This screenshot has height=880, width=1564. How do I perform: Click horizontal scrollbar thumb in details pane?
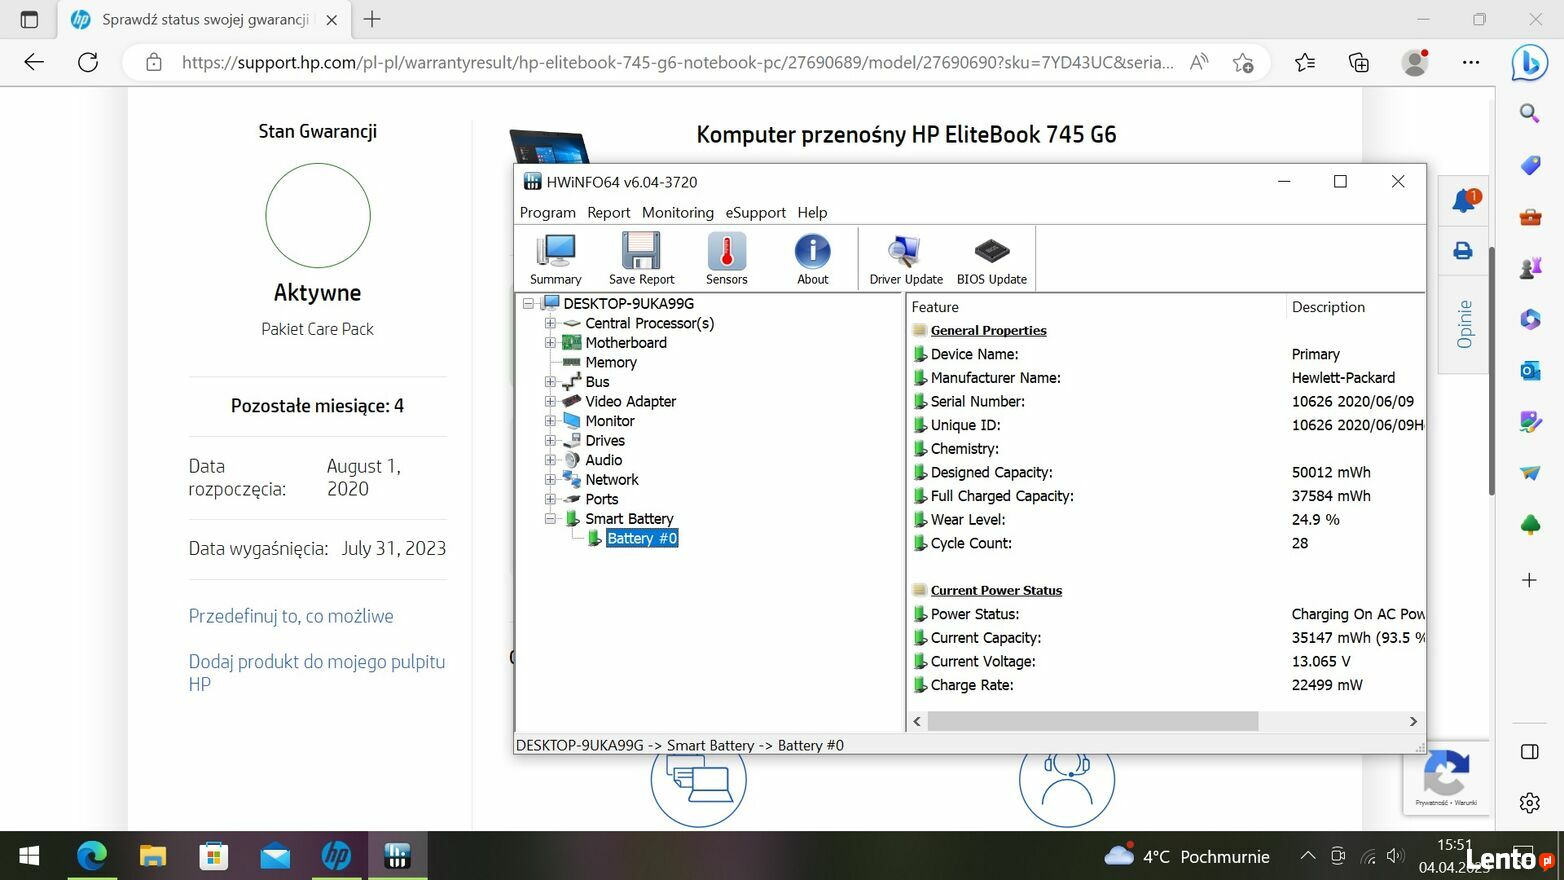1092,721
